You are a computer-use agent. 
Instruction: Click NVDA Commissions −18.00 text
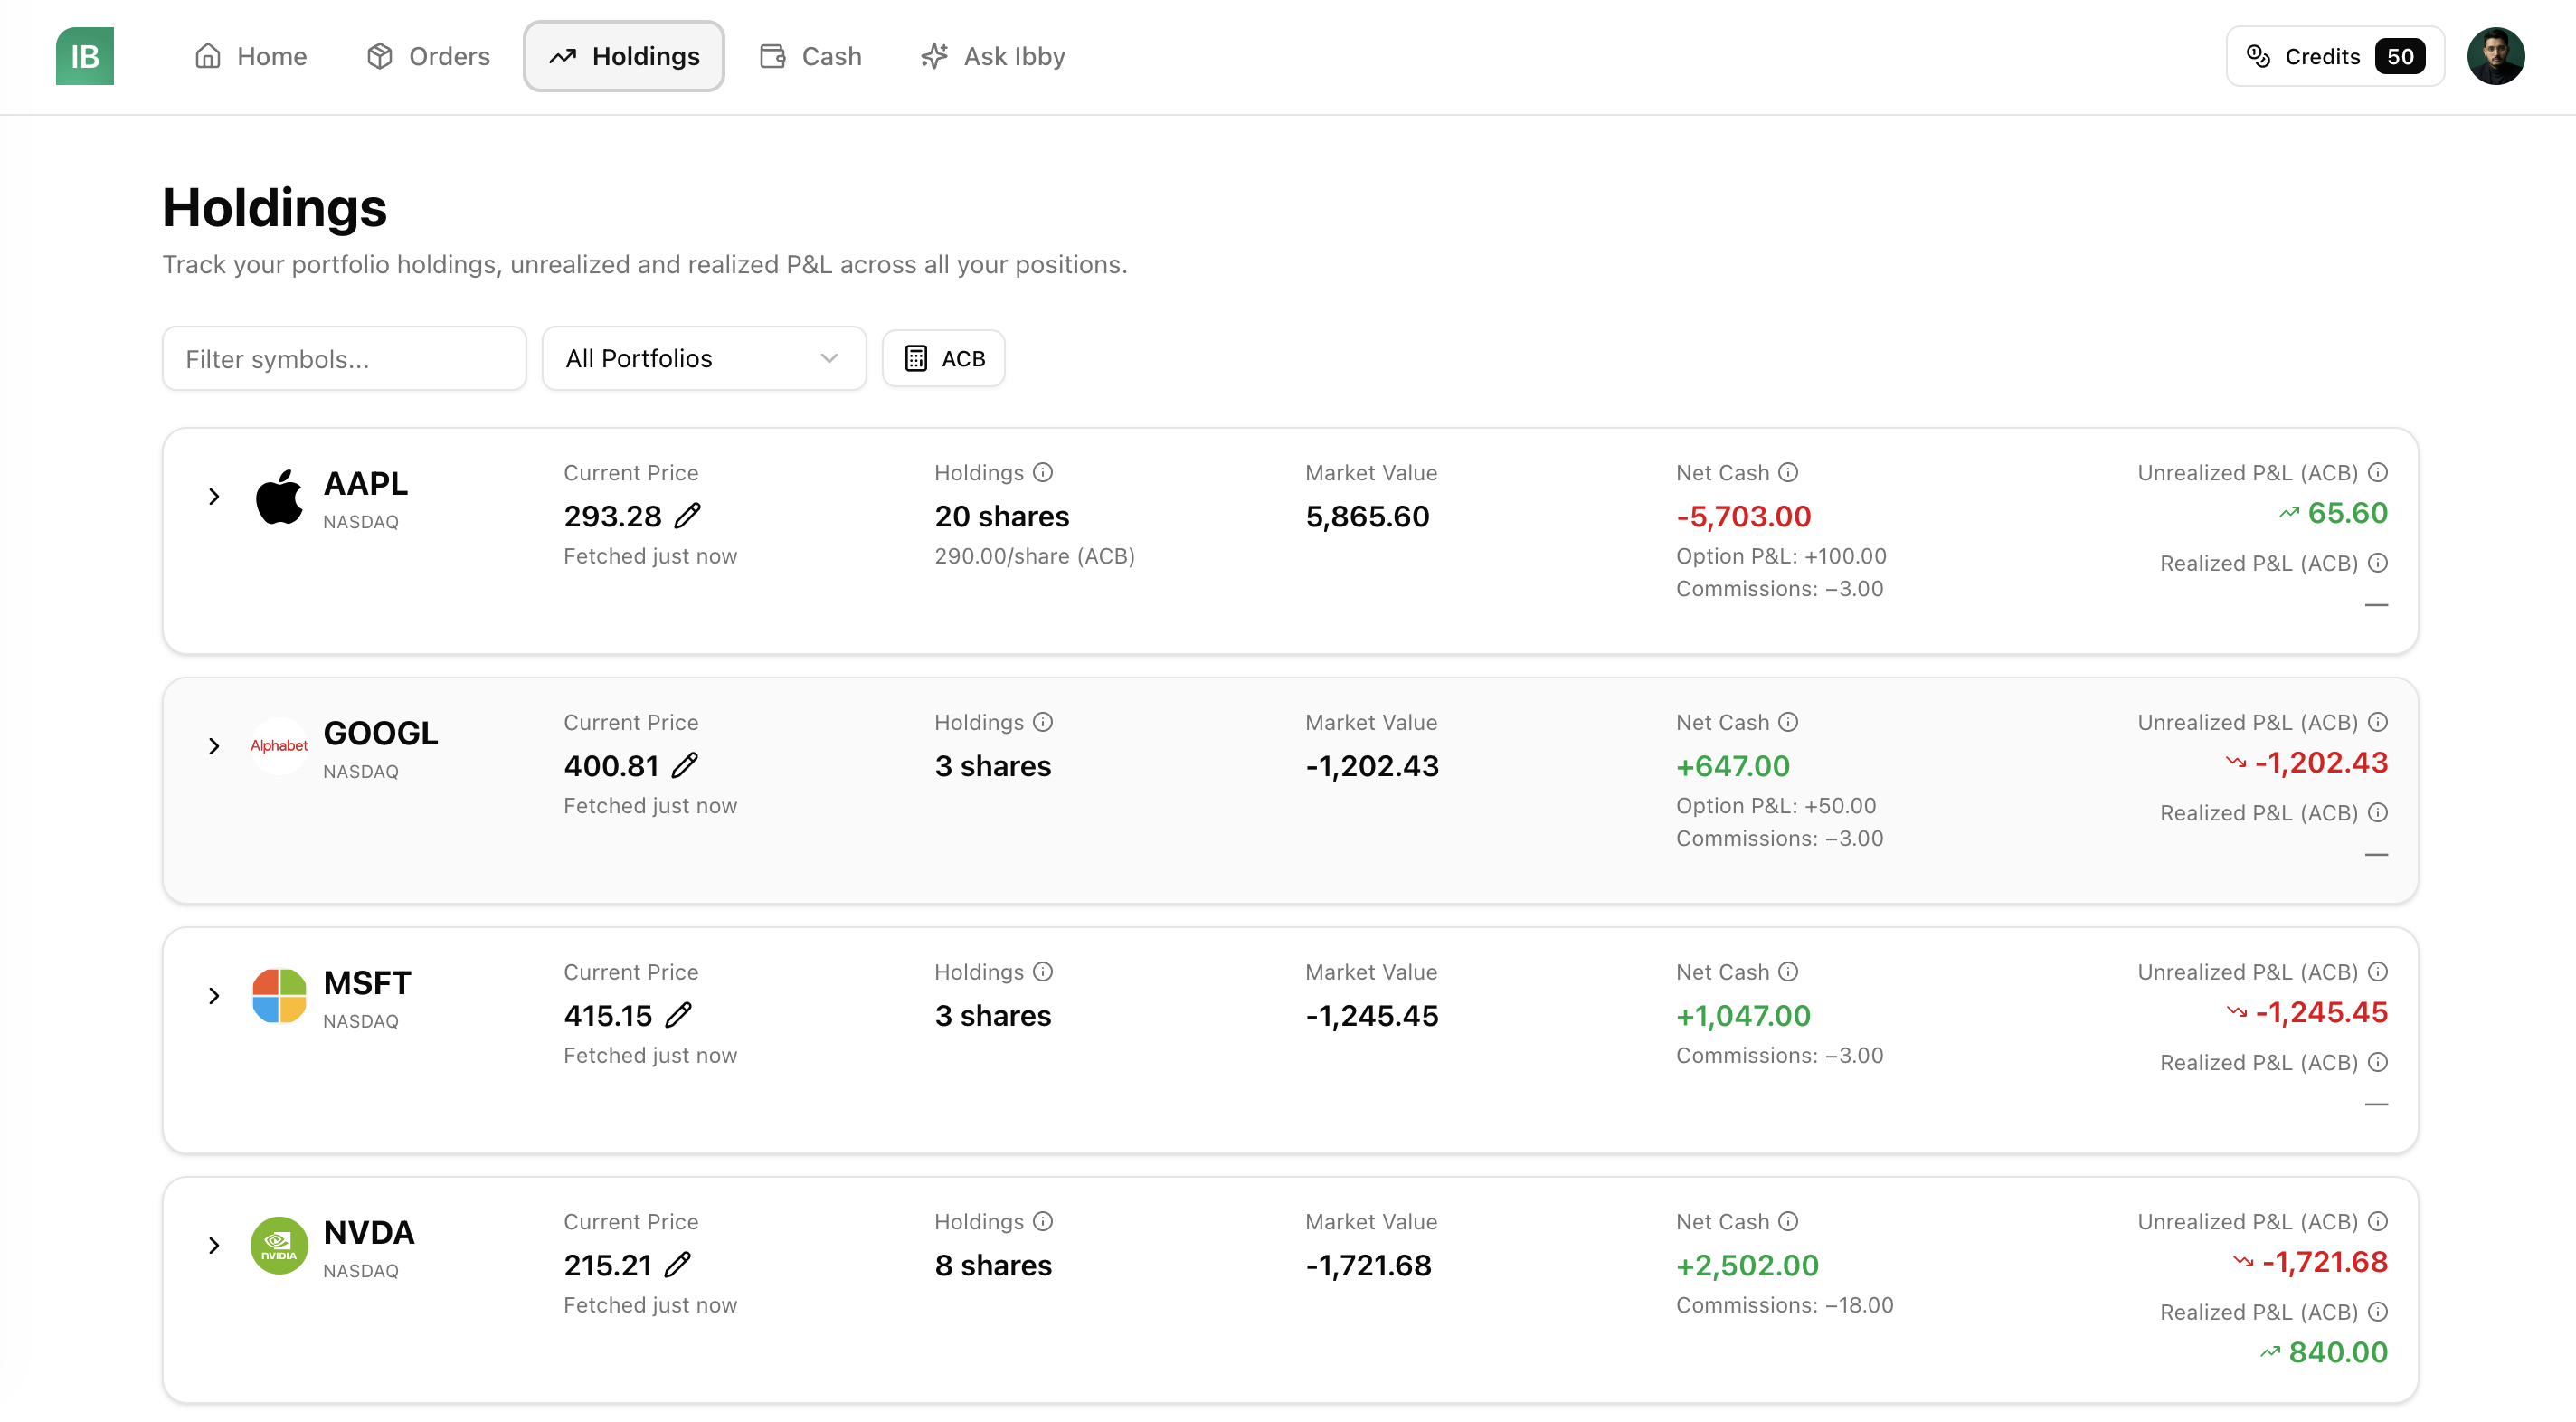pos(1784,1305)
